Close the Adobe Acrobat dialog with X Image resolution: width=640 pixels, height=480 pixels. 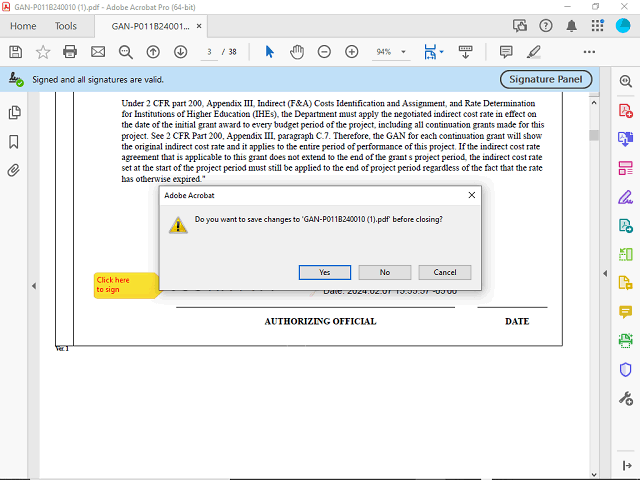[x=471, y=195]
